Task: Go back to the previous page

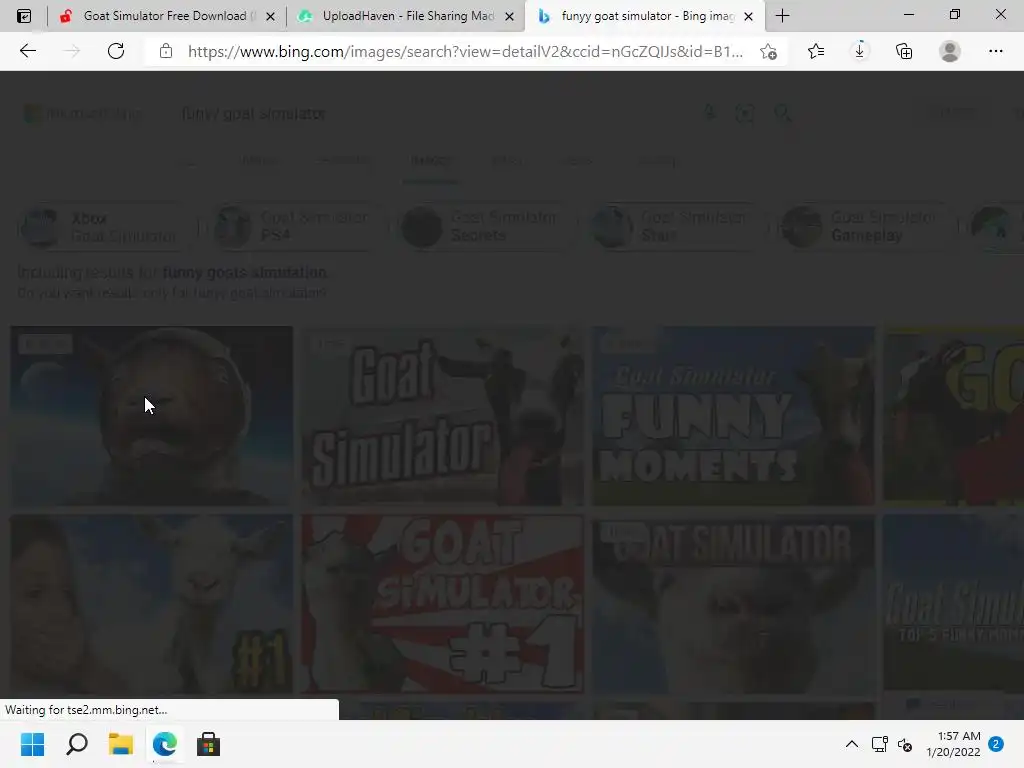Action: (27, 51)
